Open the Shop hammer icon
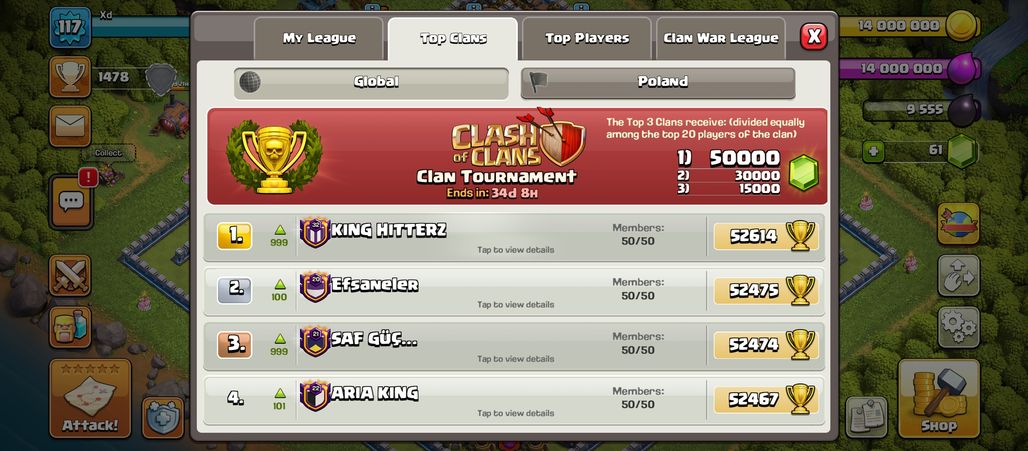 939,398
